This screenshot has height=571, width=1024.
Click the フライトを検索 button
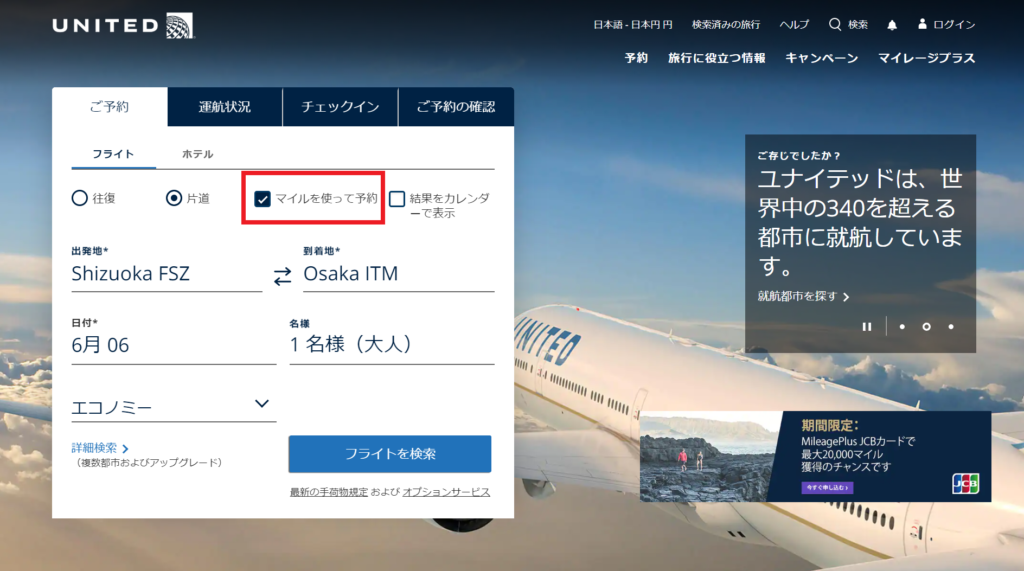point(390,454)
